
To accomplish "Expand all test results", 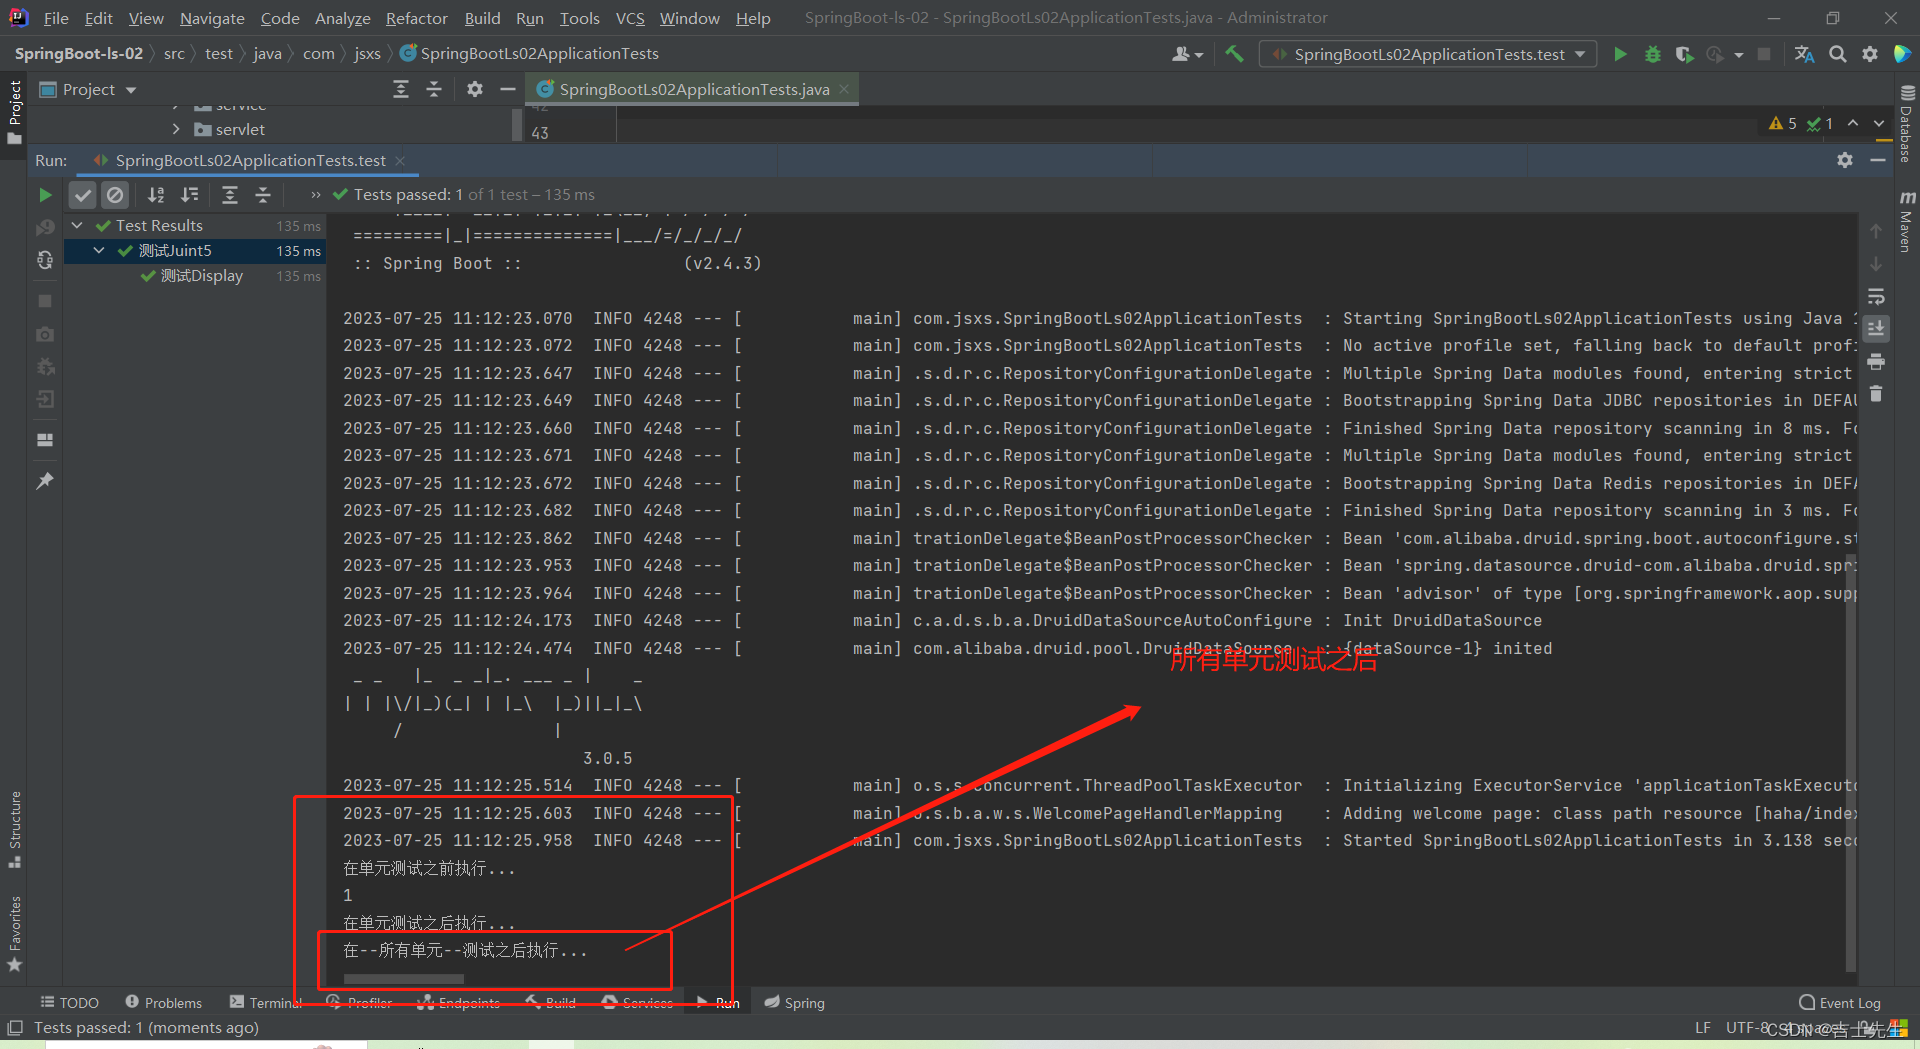I will click(x=230, y=195).
